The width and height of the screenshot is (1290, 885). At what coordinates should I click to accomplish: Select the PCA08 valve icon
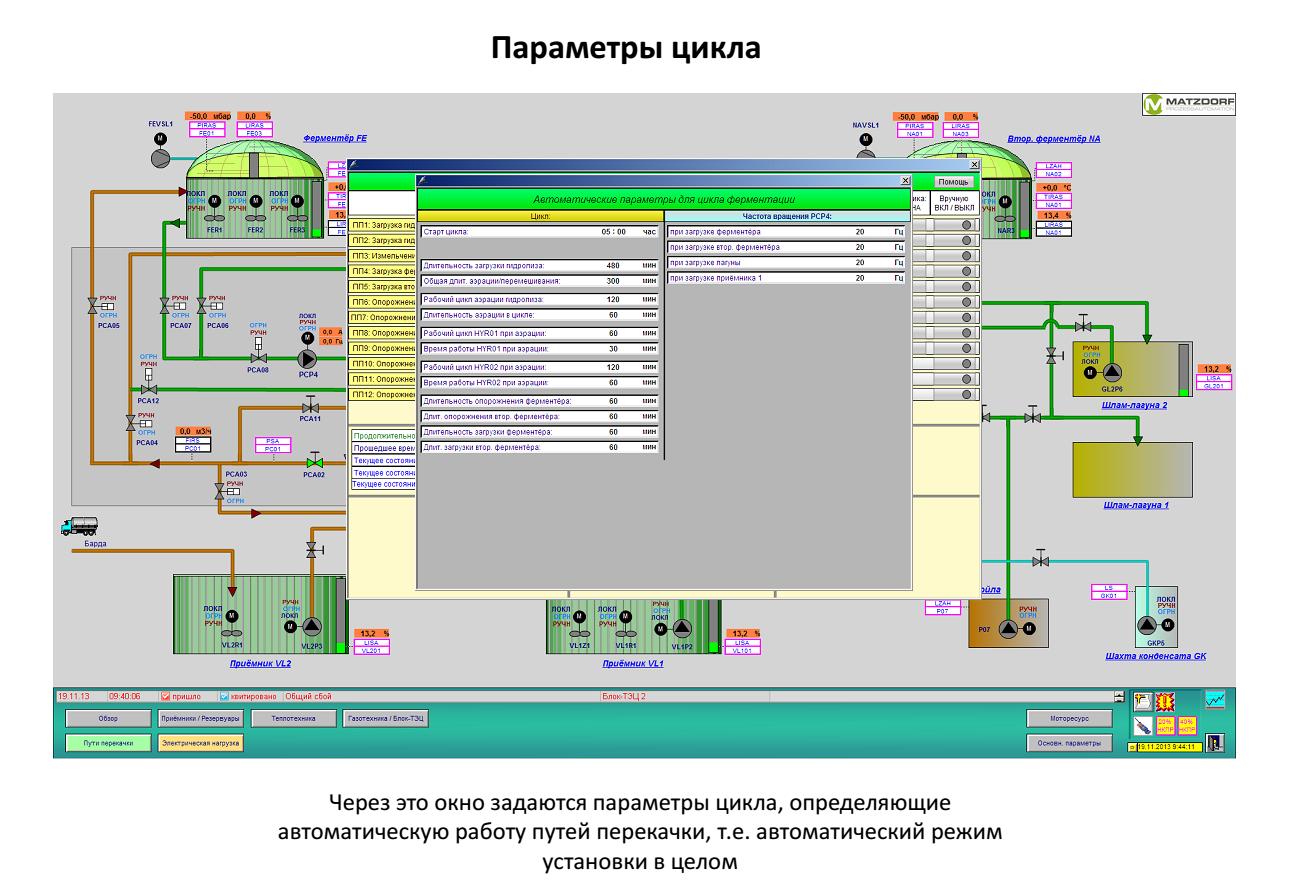coord(259,356)
